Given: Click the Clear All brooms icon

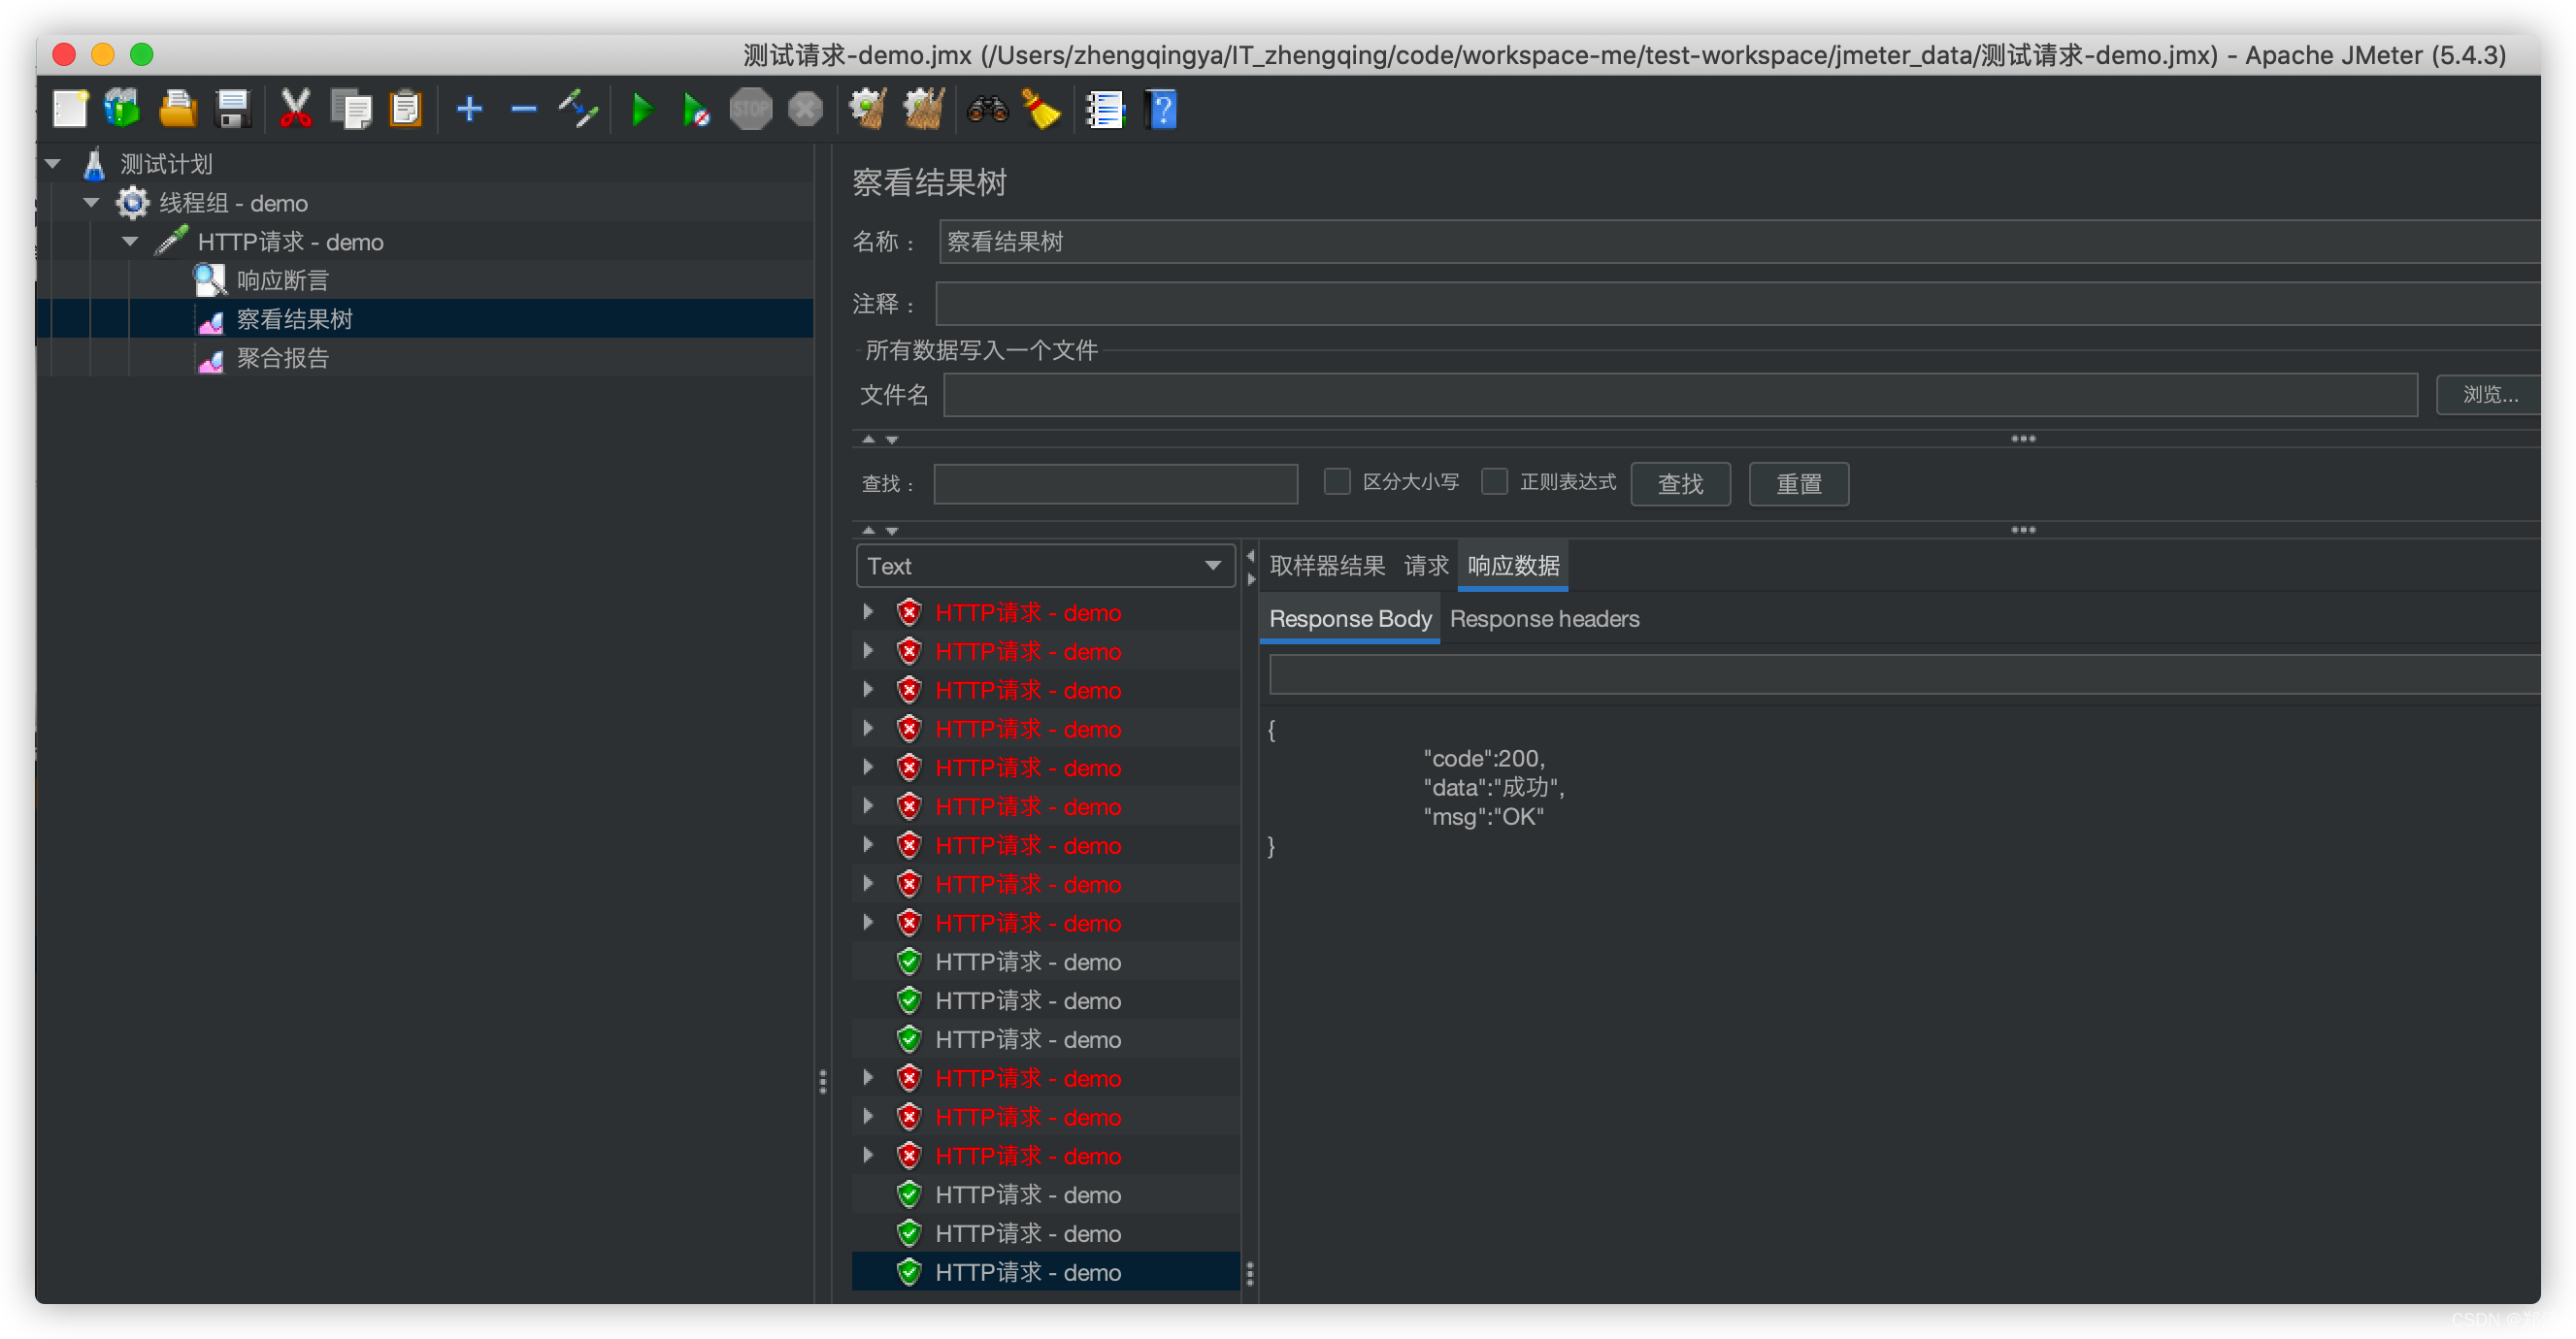Looking at the screenshot, I should [924, 109].
